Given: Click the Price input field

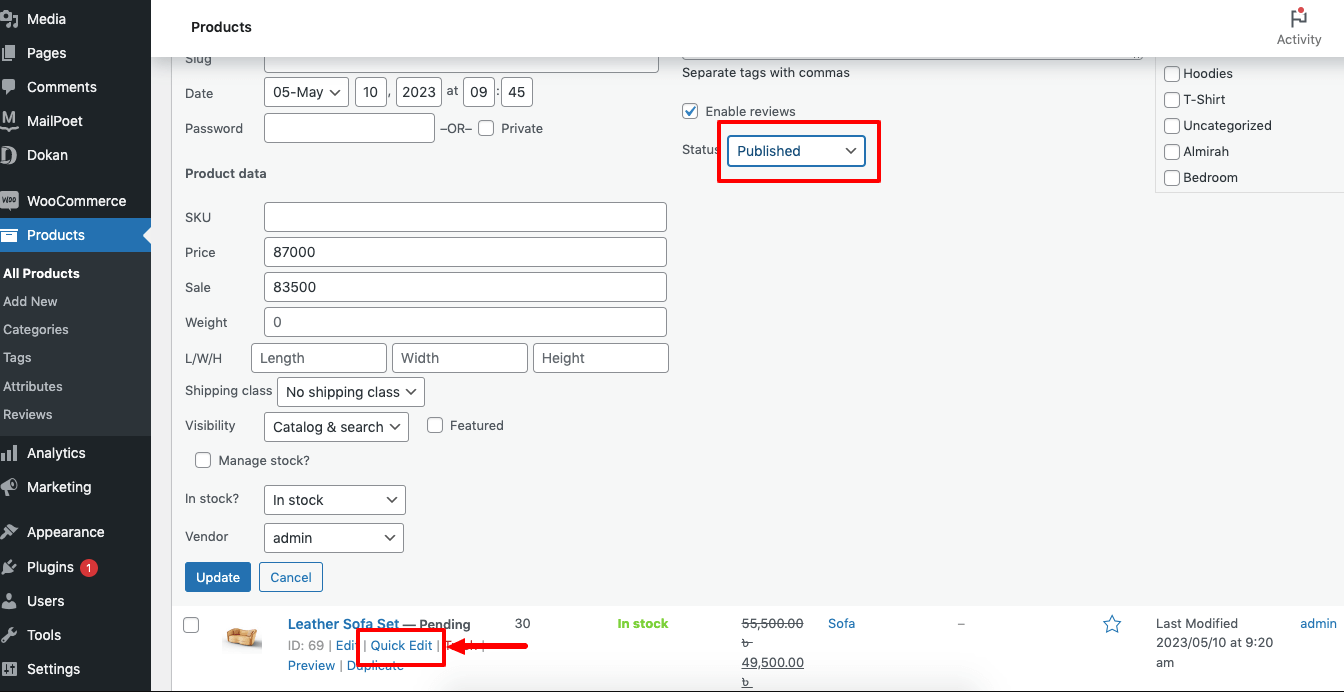Looking at the screenshot, I should pyautogui.click(x=465, y=252).
